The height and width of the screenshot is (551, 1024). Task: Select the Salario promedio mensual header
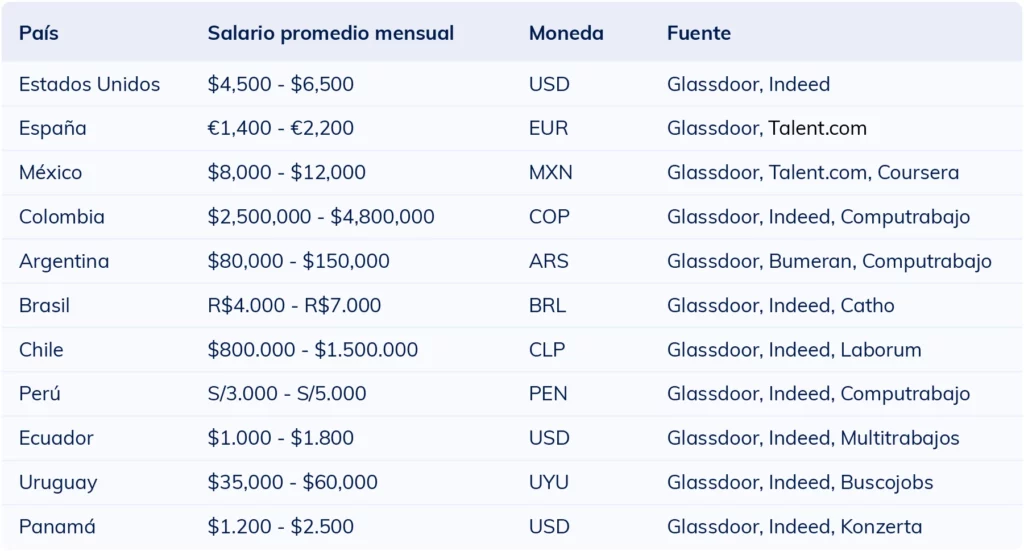330,33
